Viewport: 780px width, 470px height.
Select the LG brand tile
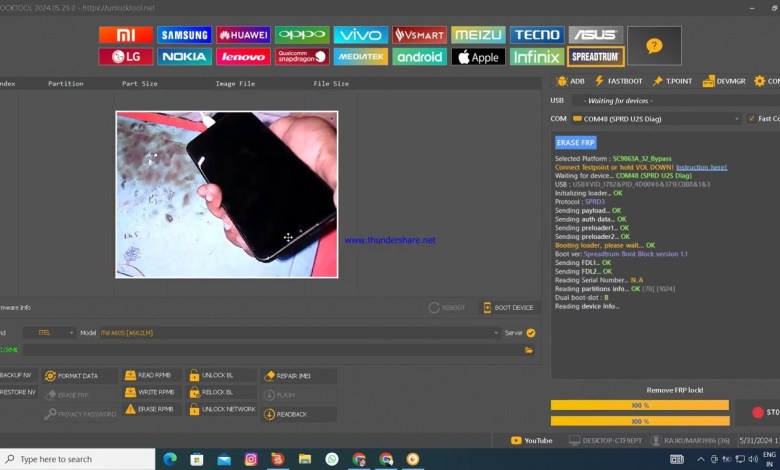(125, 57)
